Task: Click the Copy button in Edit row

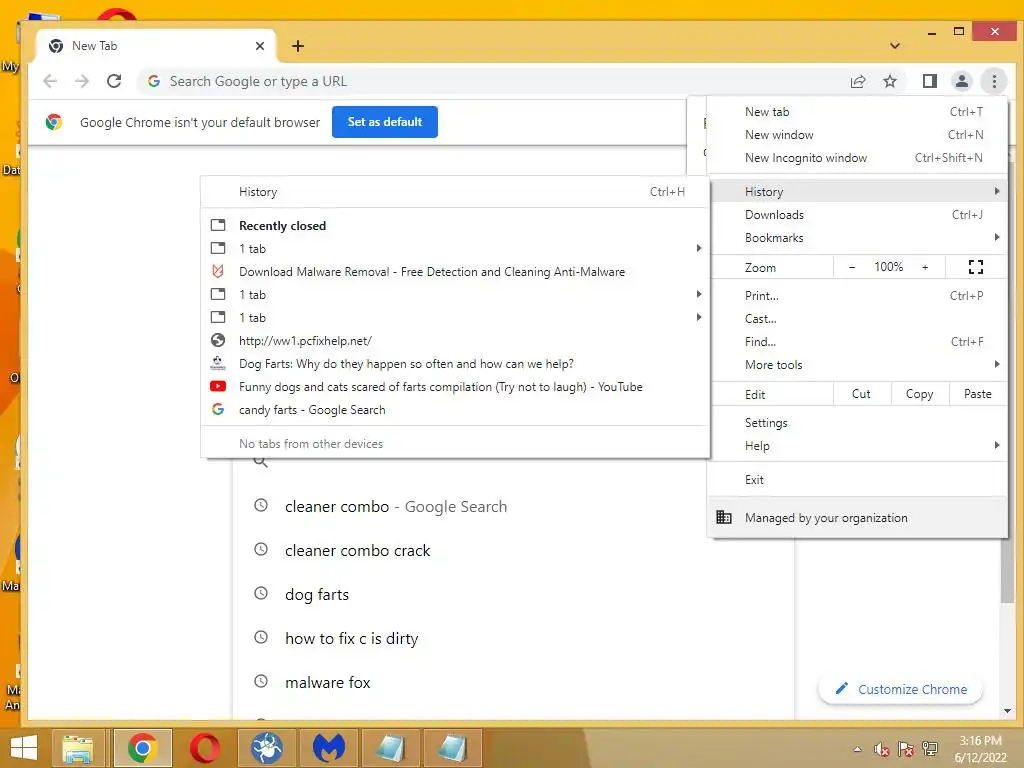Action: click(x=920, y=394)
